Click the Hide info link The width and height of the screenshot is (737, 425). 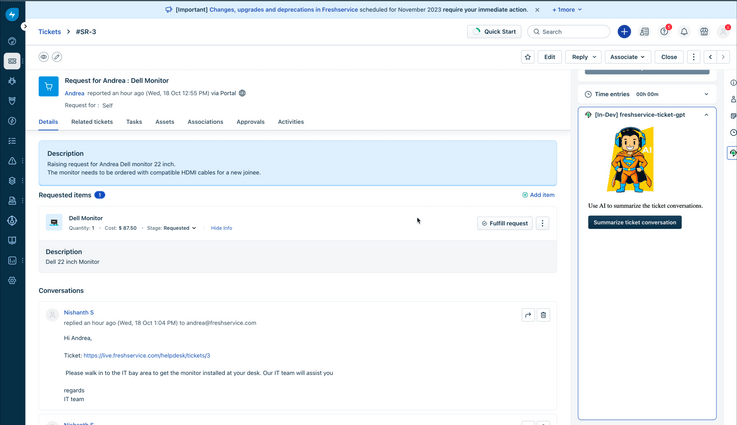tap(221, 228)
